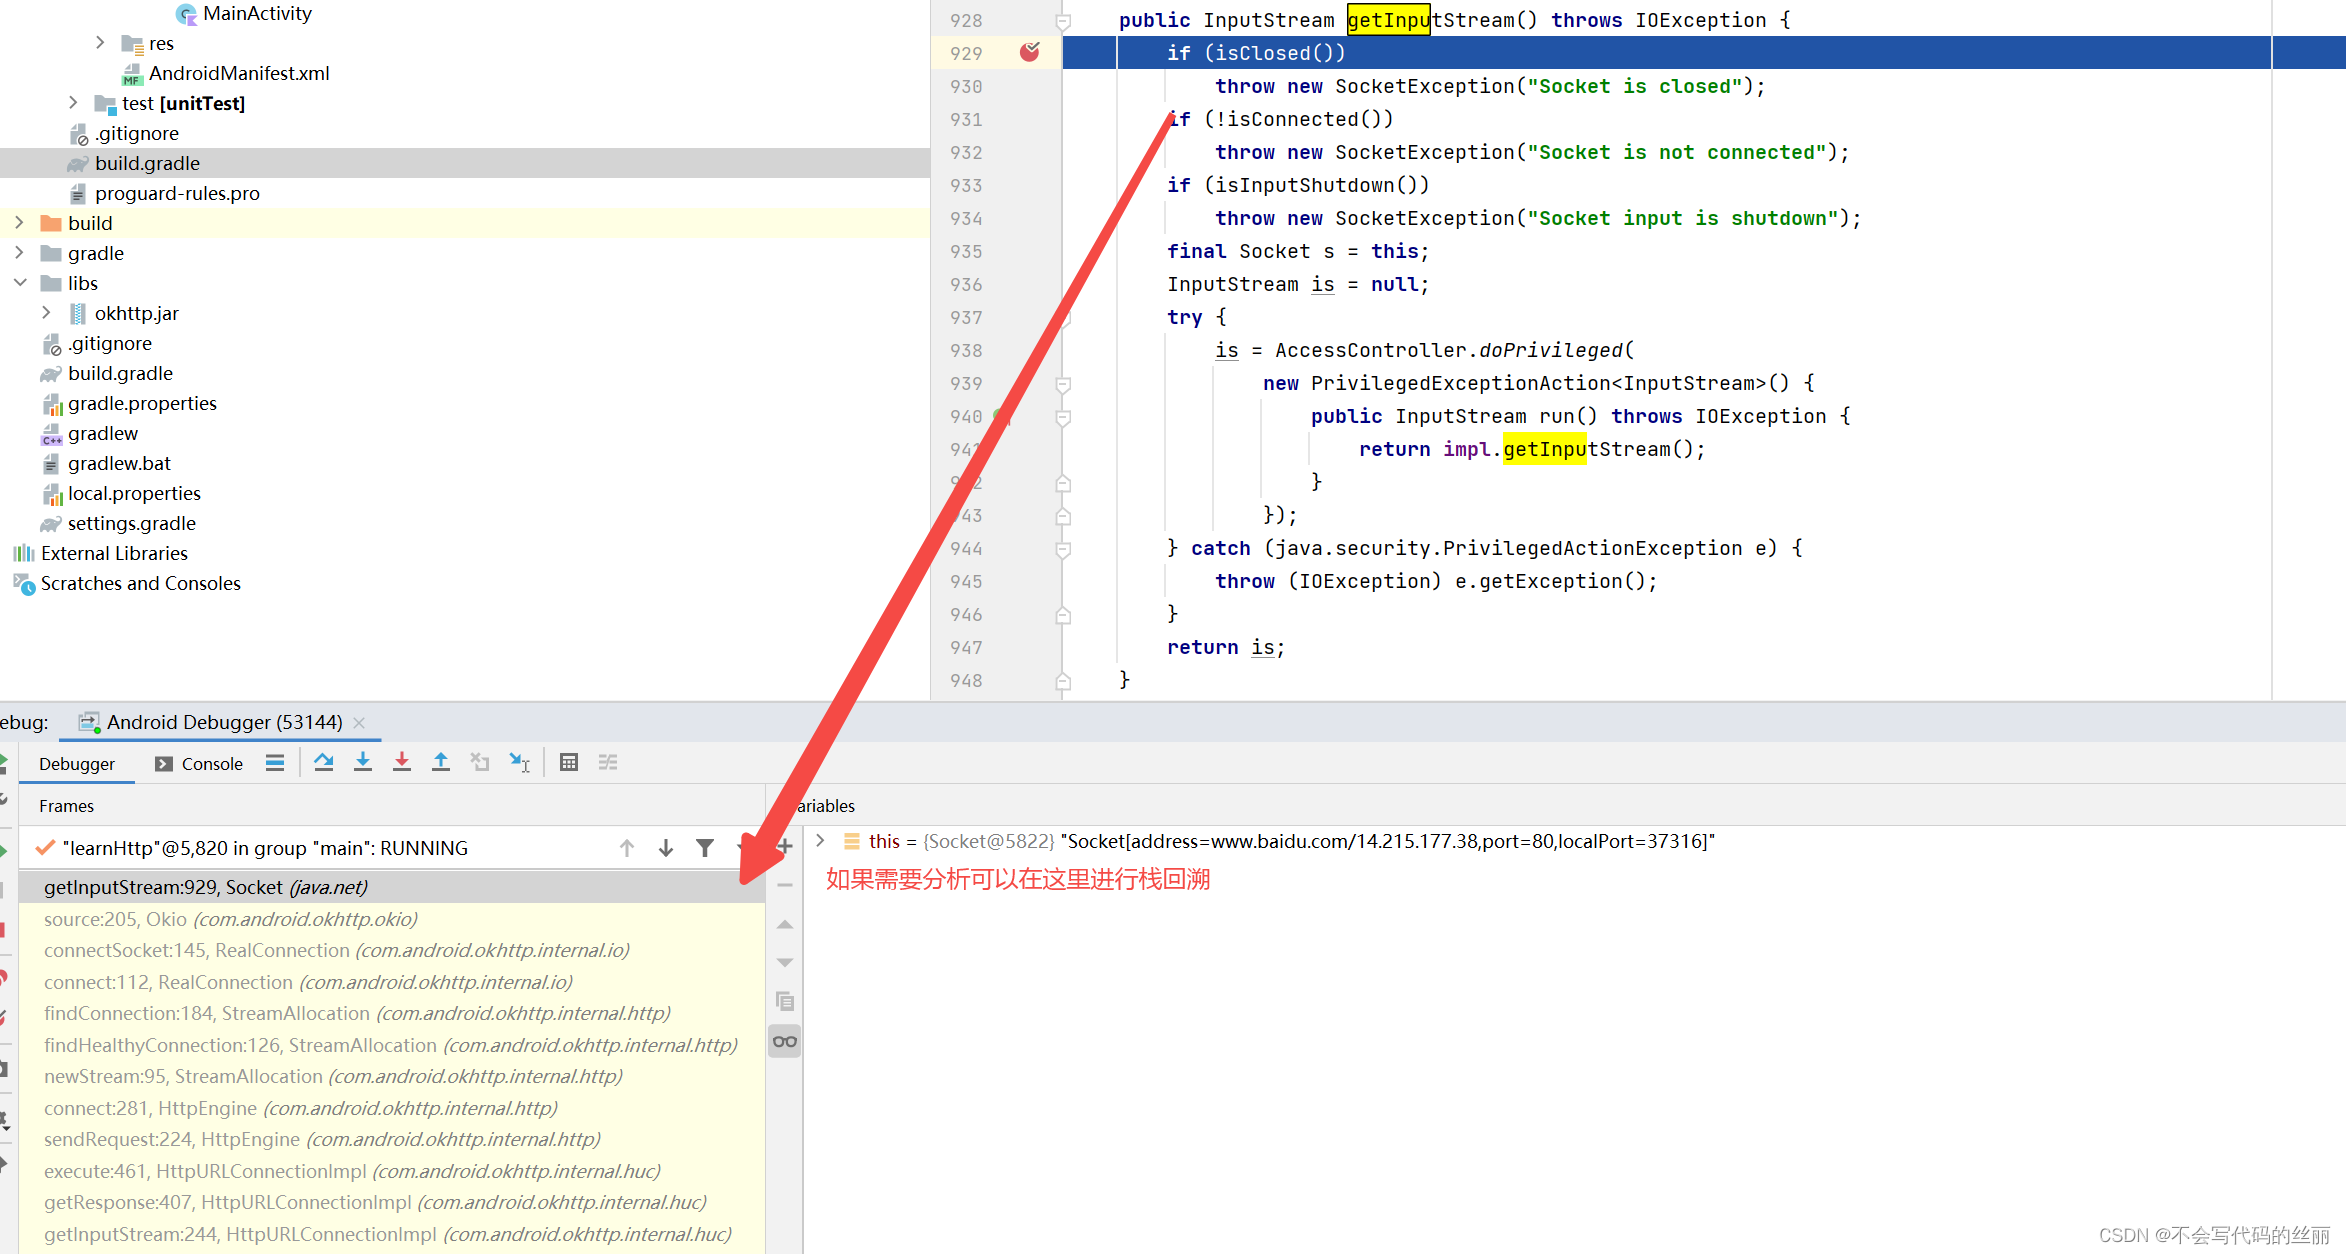This screenshot has width=2346, height=1254.
Task: Click the Force Step Into red arrow
Action: 402,763
